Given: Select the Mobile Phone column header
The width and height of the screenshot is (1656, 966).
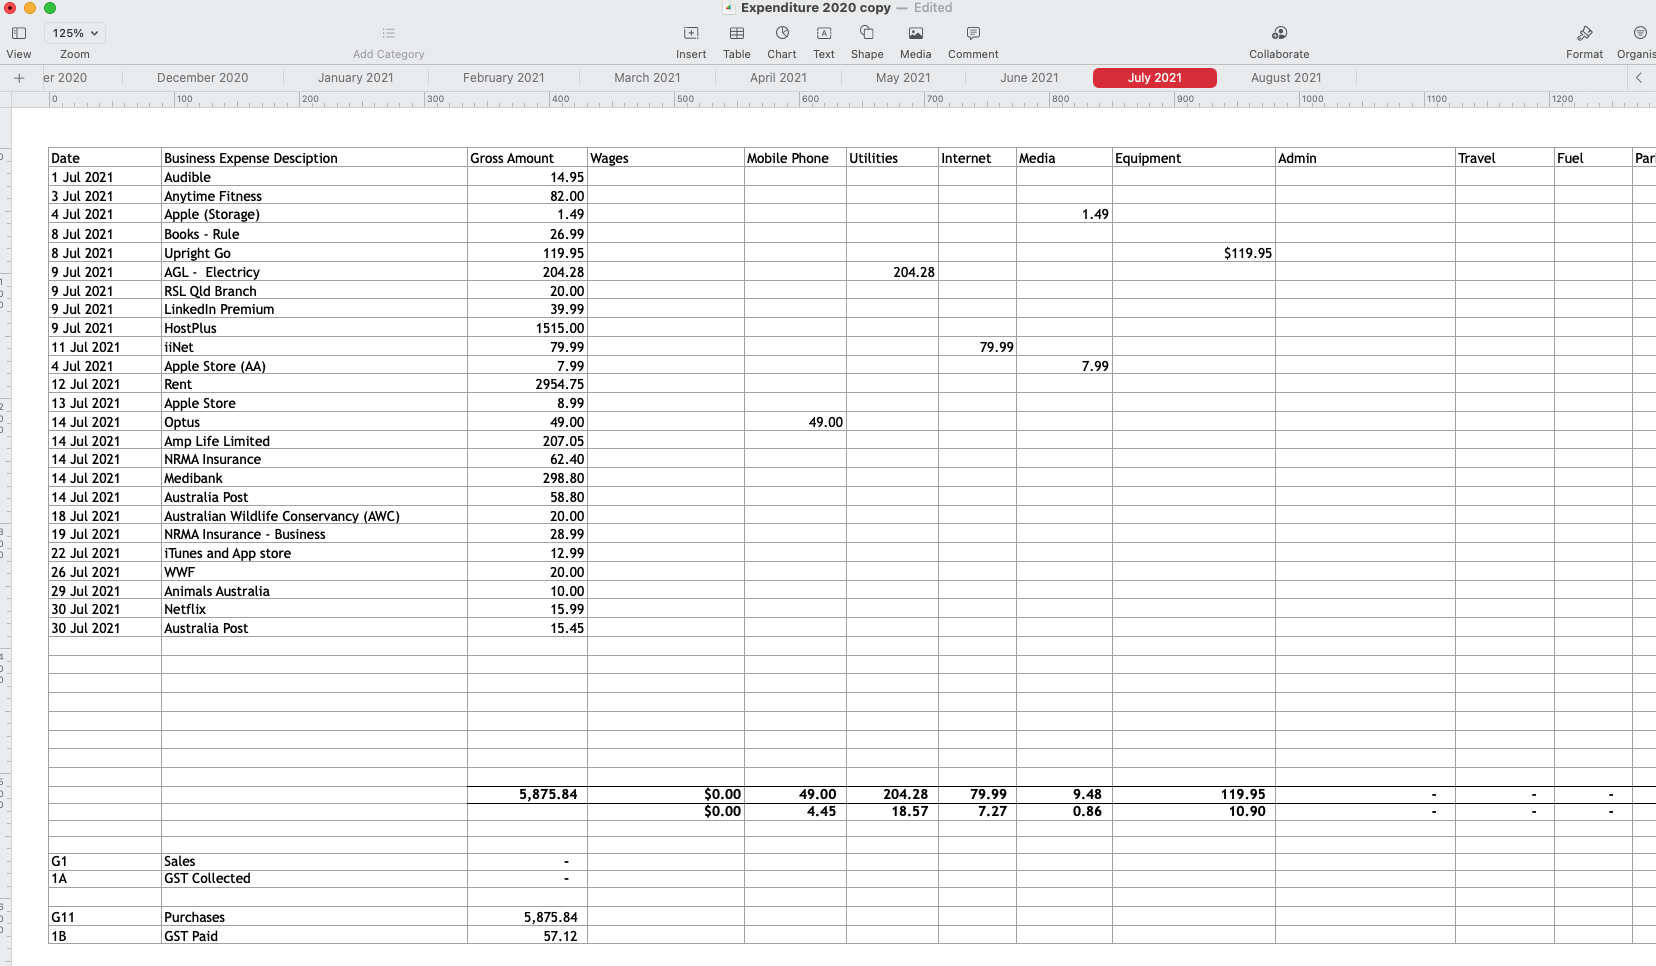Looking at the screenshot, I should click(795, 158).
